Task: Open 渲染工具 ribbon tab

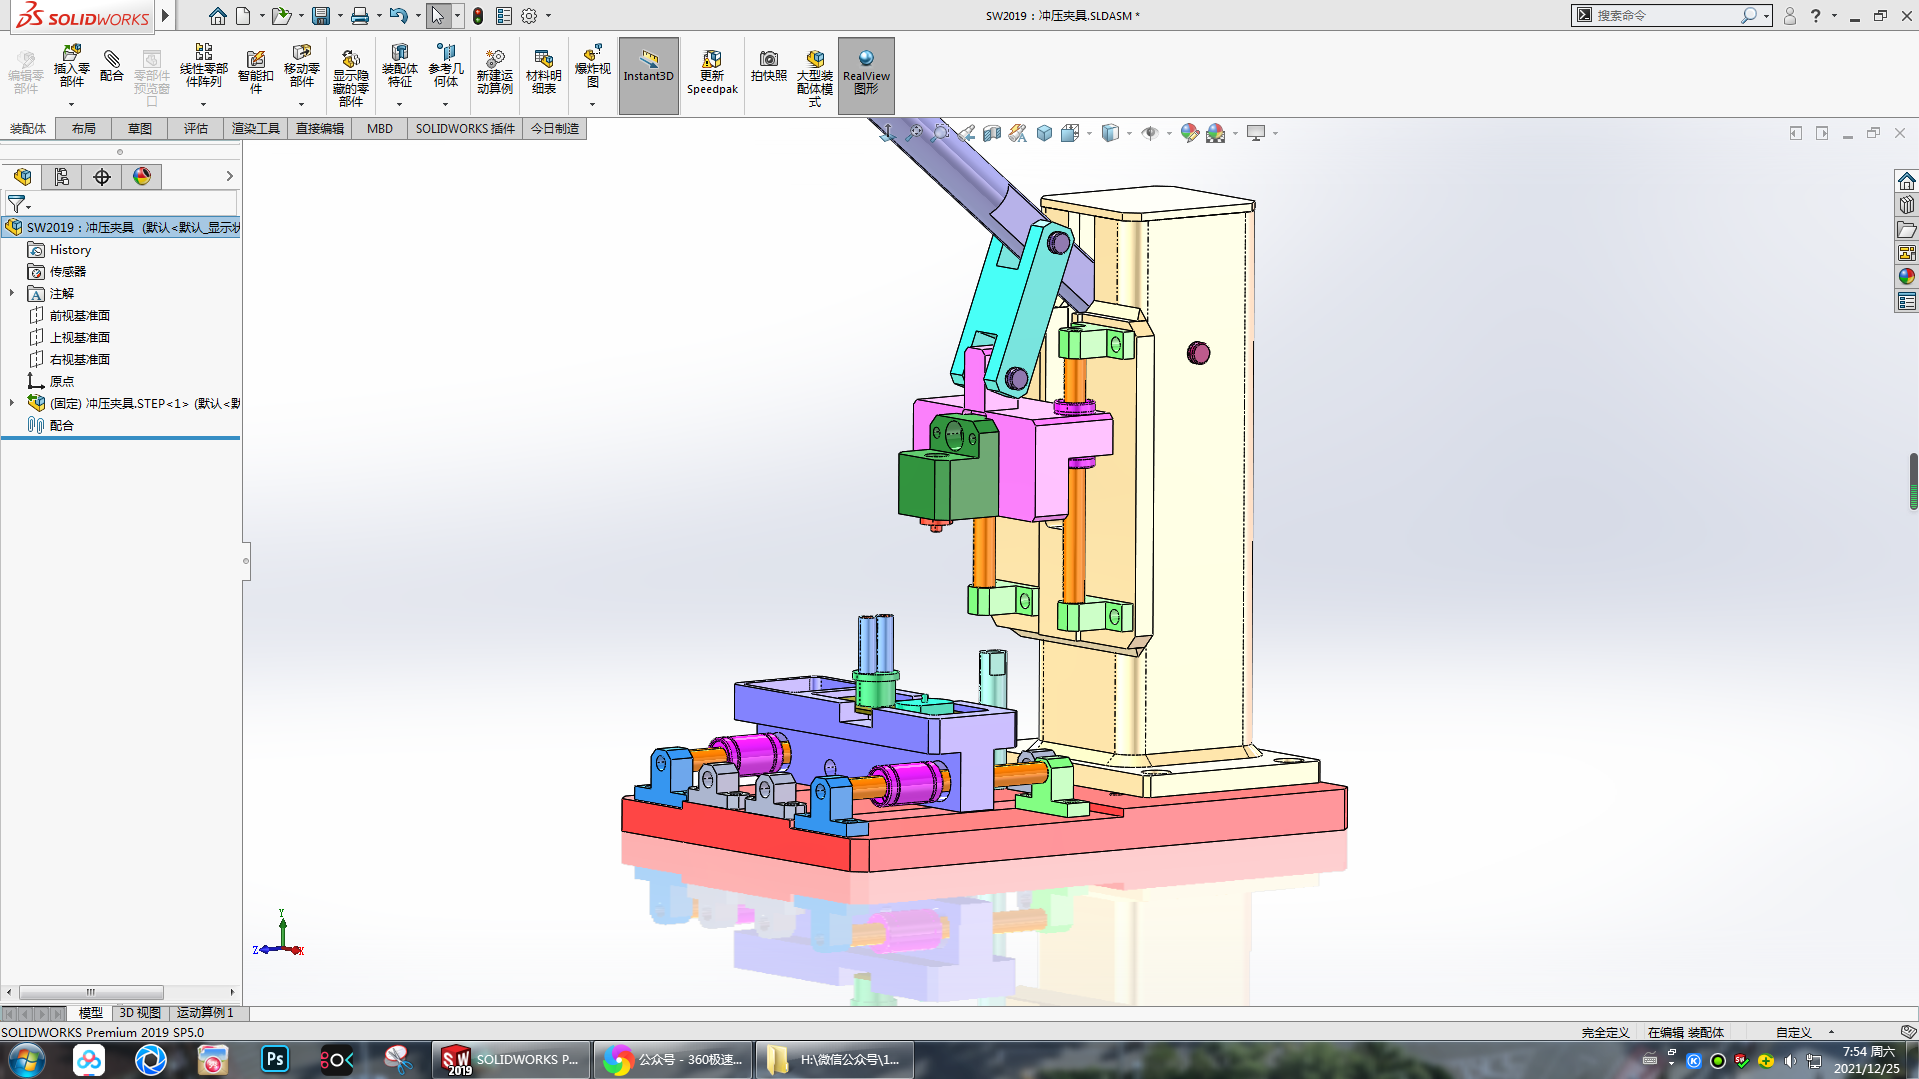Action: pos(256,129)
